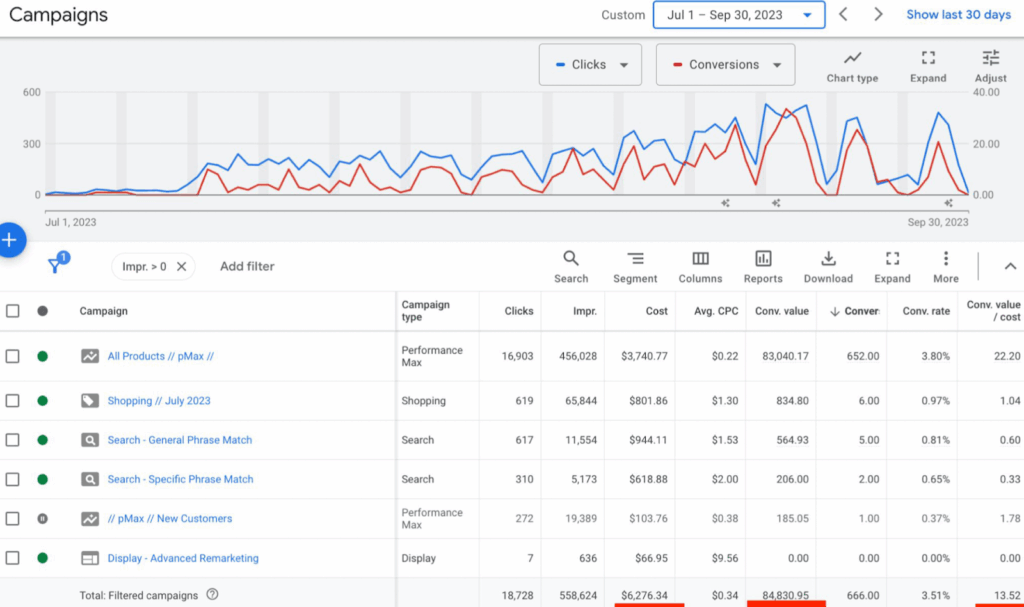This screenshot has height=607, width=1024.
Task: Click the Performance Max icon for All Products
Action: click(x=89, y=356)
